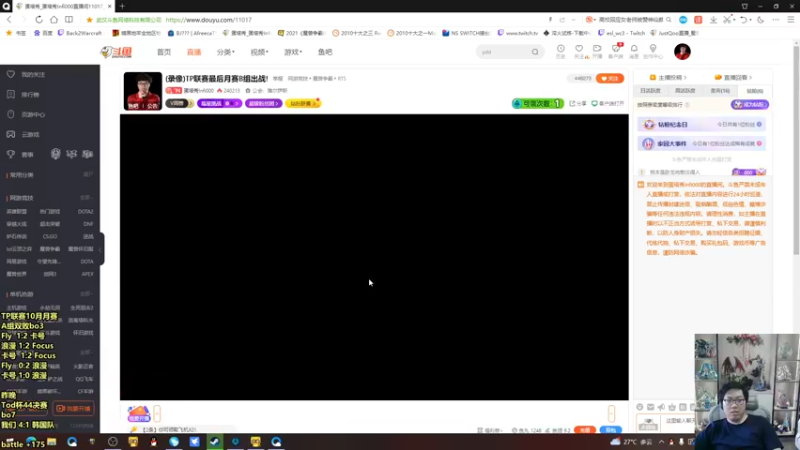The height and width of the screenshot is (450, 800).
Task: Click the purple challenge pill under title
Action: (x=219, y=104)
